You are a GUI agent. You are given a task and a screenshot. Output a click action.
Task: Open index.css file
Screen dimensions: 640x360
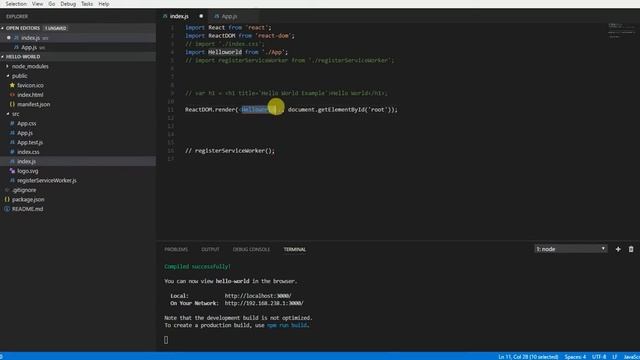tap(28, 152)
